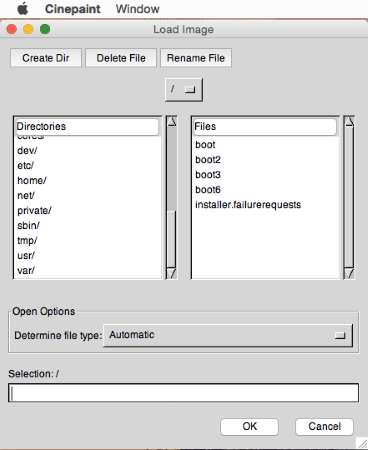Viewport: 368px width, 450px height.
Task: Click the Rename File button
Action: coord(196,58)
